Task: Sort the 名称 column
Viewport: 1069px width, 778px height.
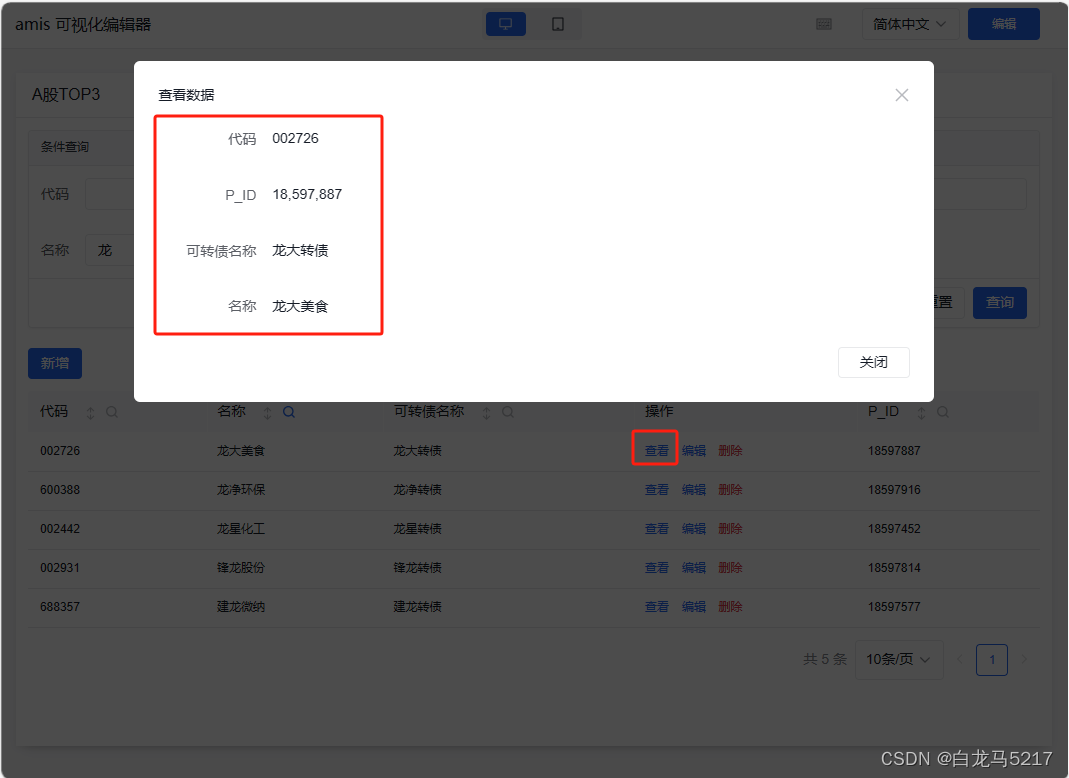Action: point(267,413)
